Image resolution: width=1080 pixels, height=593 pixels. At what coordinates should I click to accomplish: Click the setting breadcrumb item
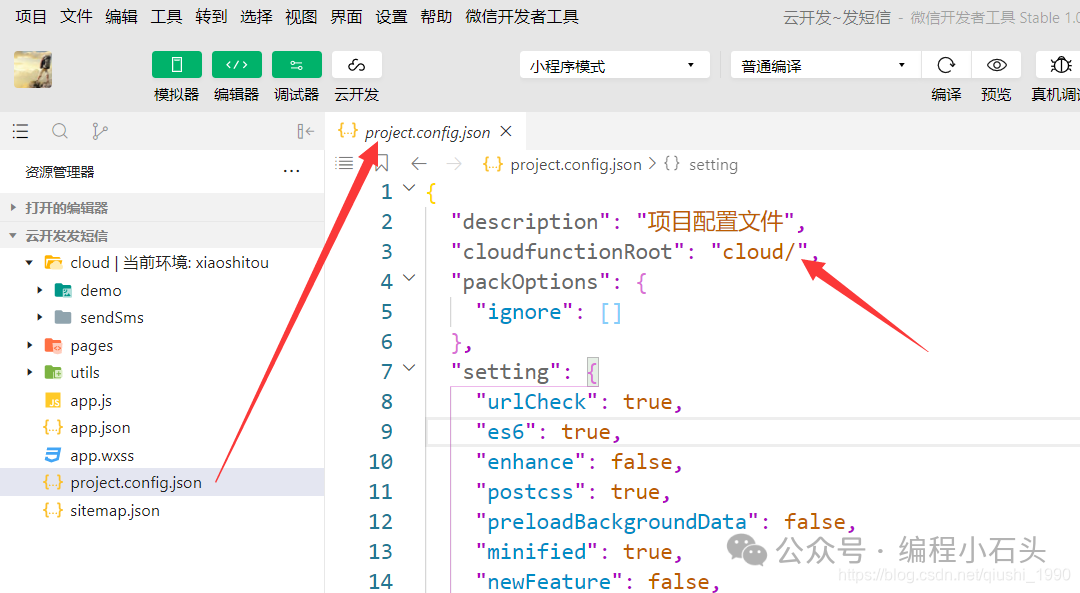point(713,165)
